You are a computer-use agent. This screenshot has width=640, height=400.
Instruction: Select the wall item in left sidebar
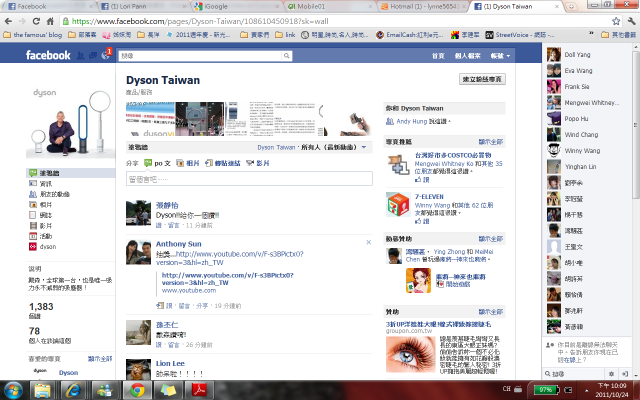[x=71, y=173]
